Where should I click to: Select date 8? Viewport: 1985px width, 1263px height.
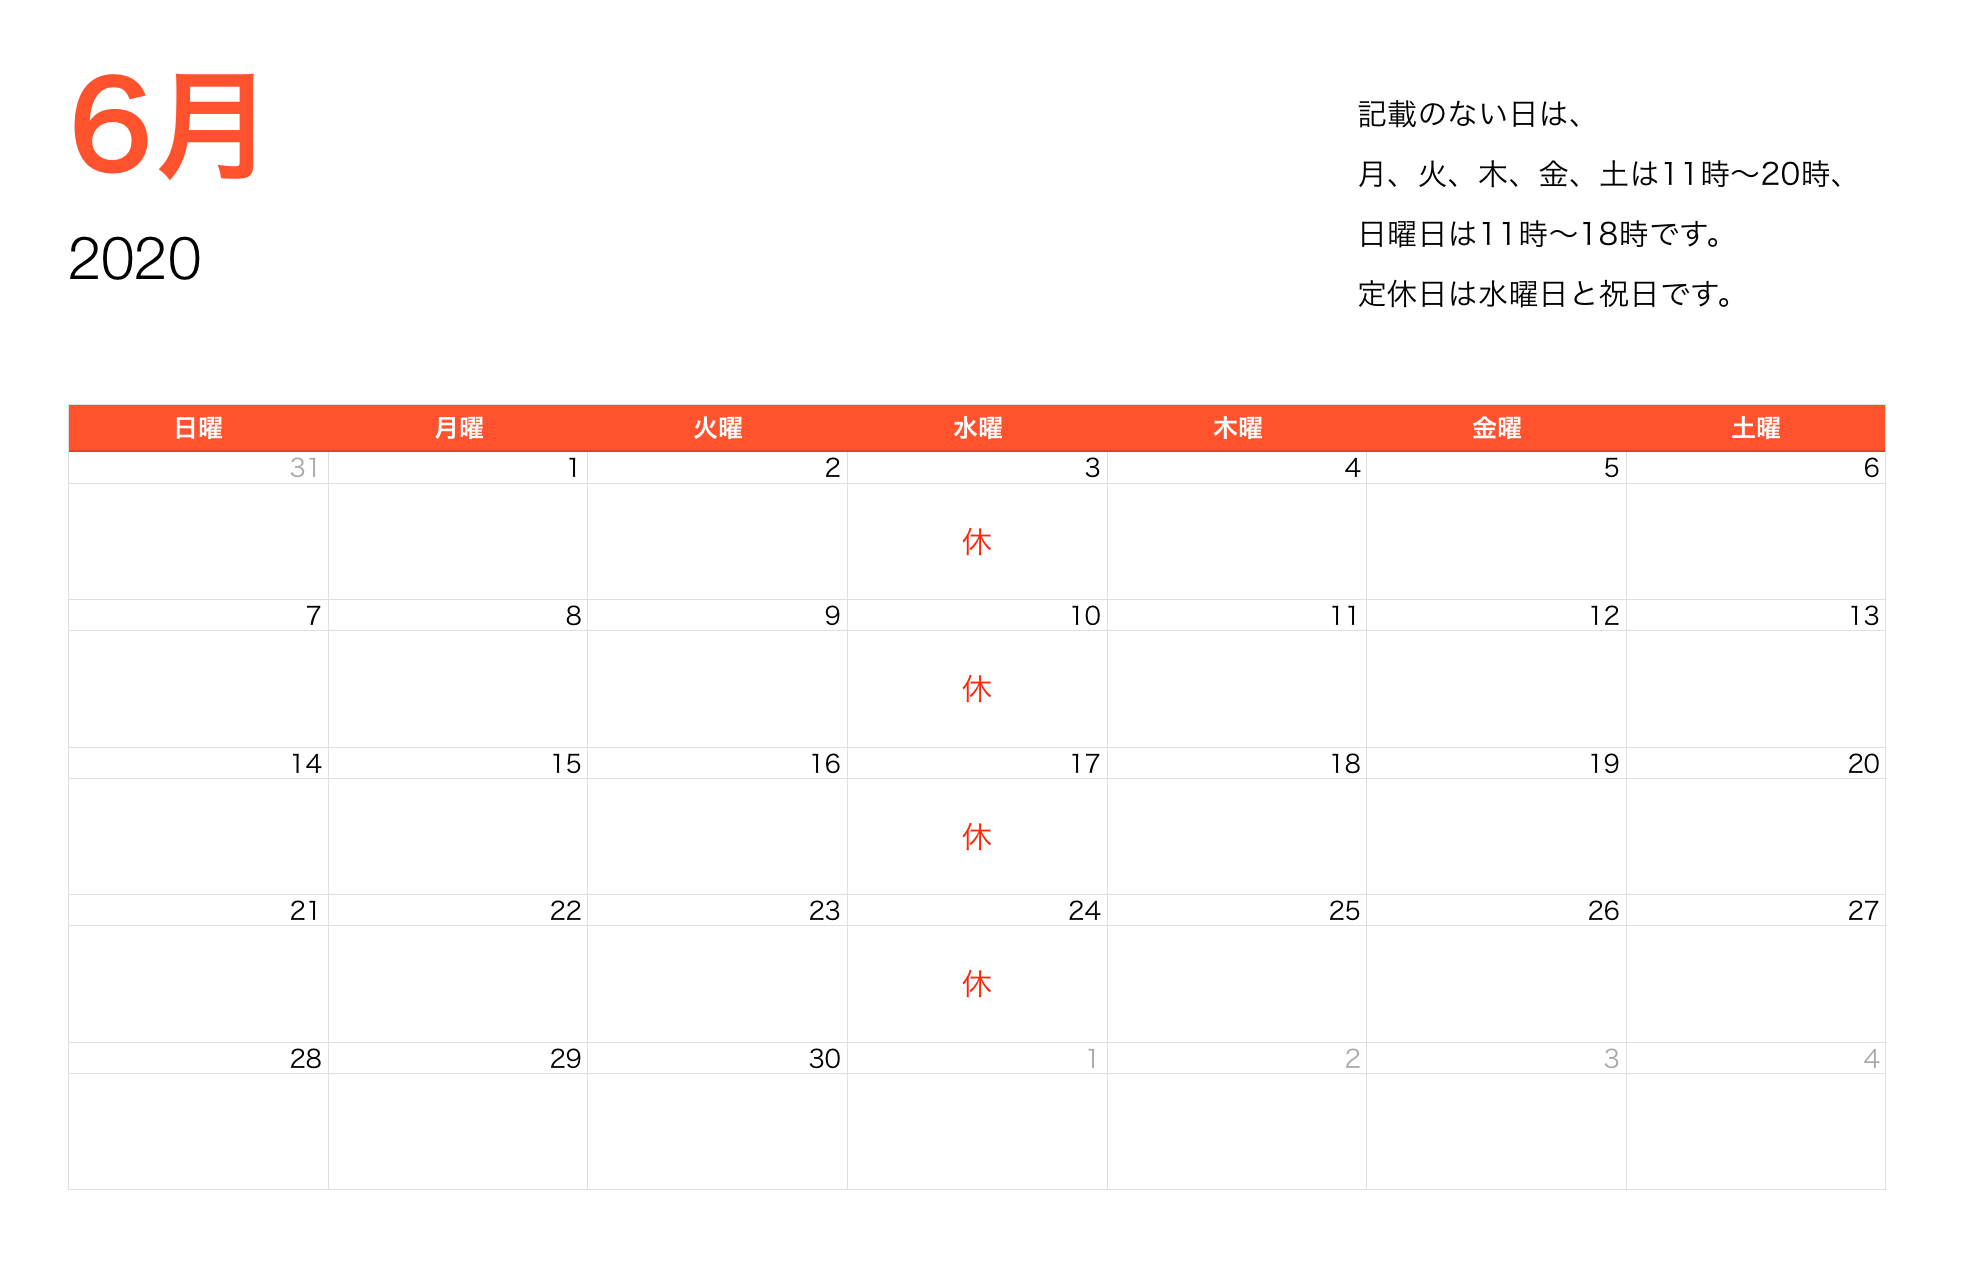[573, 616]
